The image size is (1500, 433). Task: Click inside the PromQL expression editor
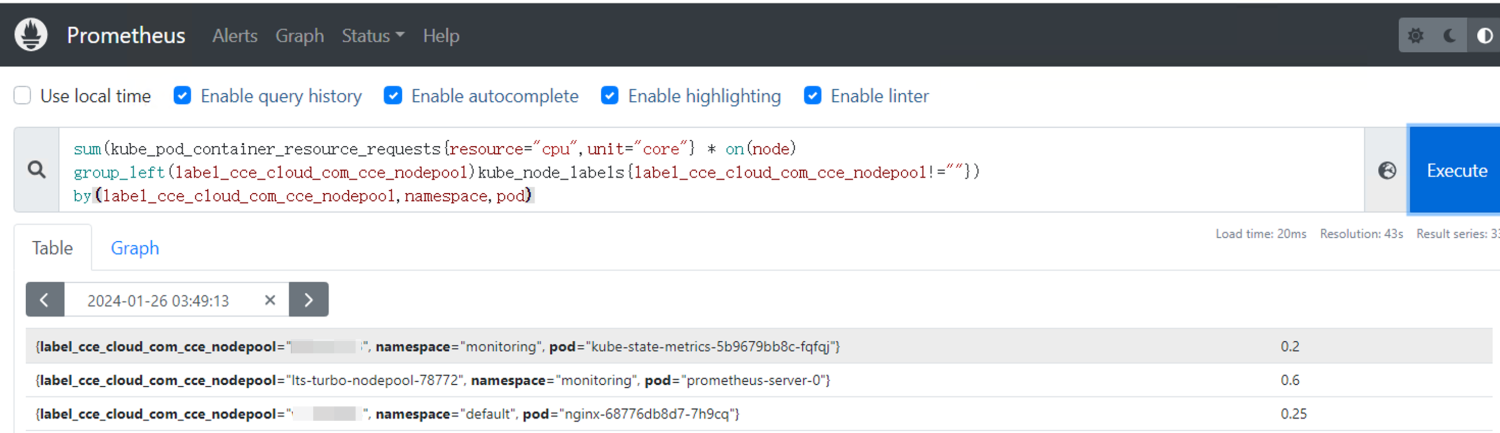pos(700,170)
